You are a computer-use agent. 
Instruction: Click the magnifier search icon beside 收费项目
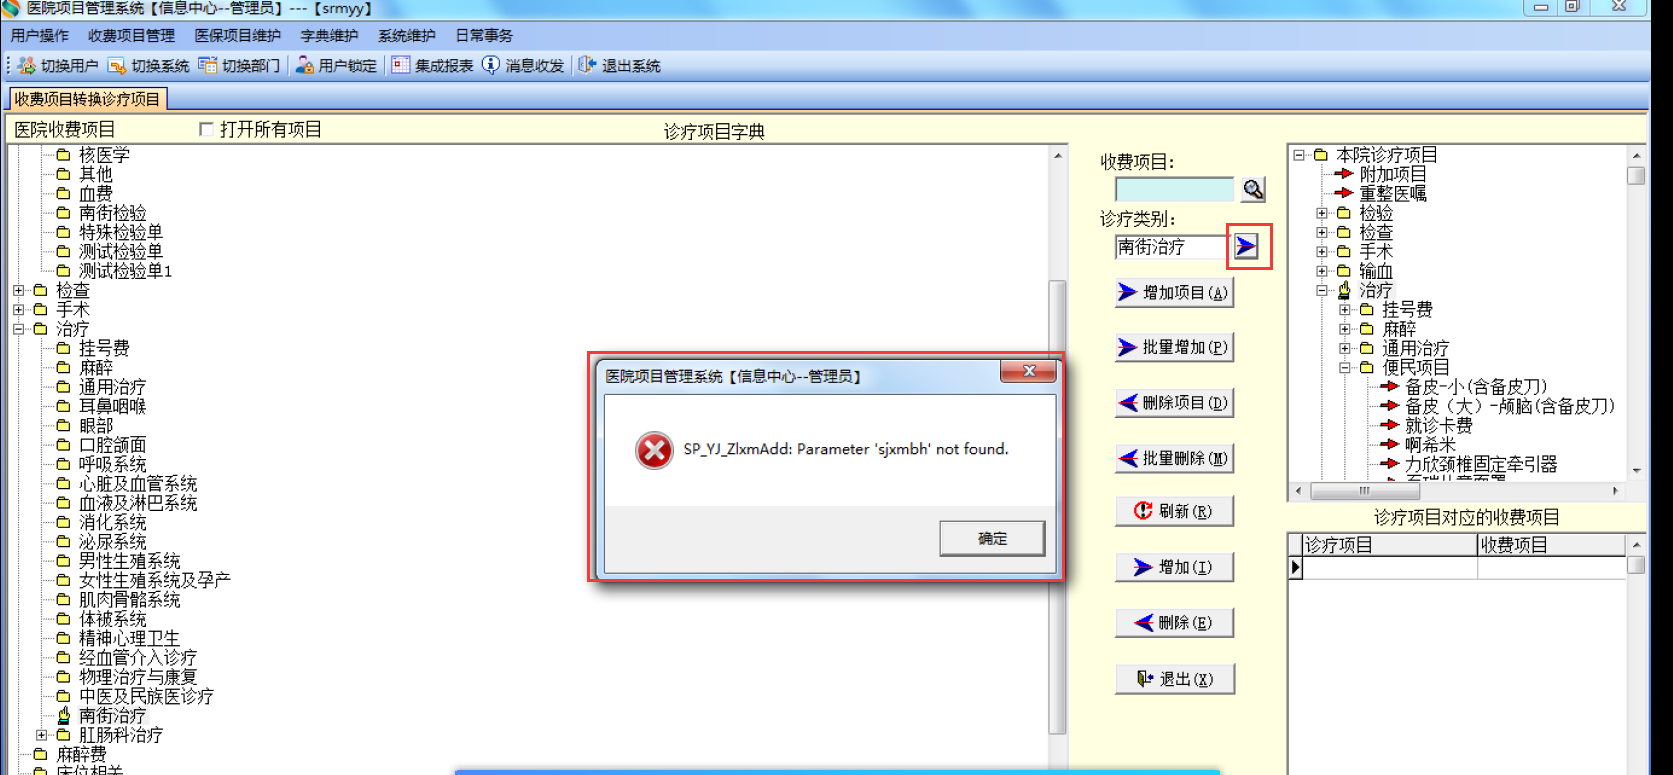pos(1253,189)
